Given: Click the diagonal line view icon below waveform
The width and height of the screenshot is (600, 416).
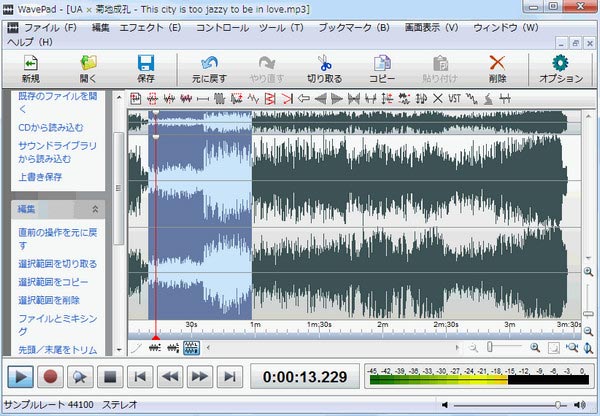Looking at the screenshot, I should tap(136, 348).
